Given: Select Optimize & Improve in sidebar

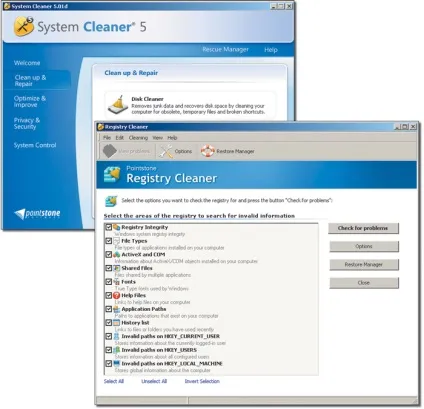Looking at the screenshot, I should click(x=30, y=101).
